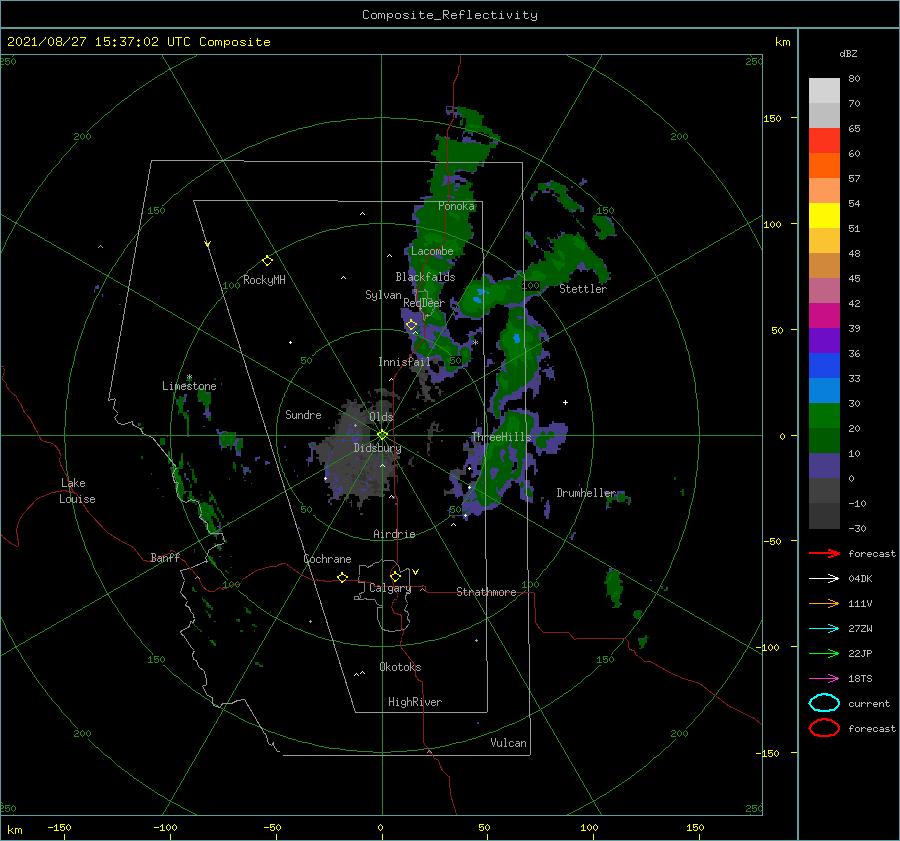
Task: Click the Limestone label
Action: (x=189, y=386)
